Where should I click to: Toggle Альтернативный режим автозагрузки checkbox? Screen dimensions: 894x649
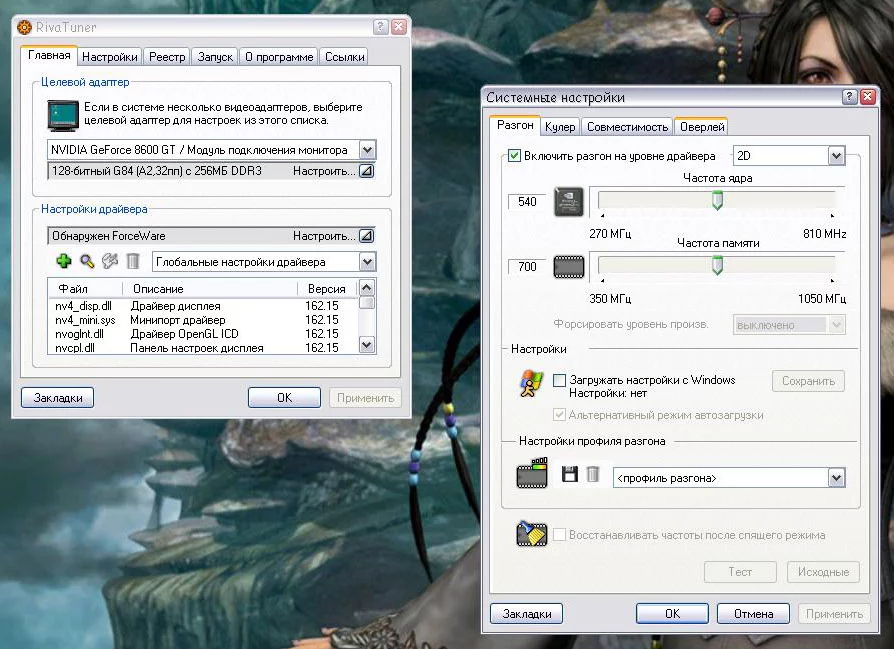[560, 415]
